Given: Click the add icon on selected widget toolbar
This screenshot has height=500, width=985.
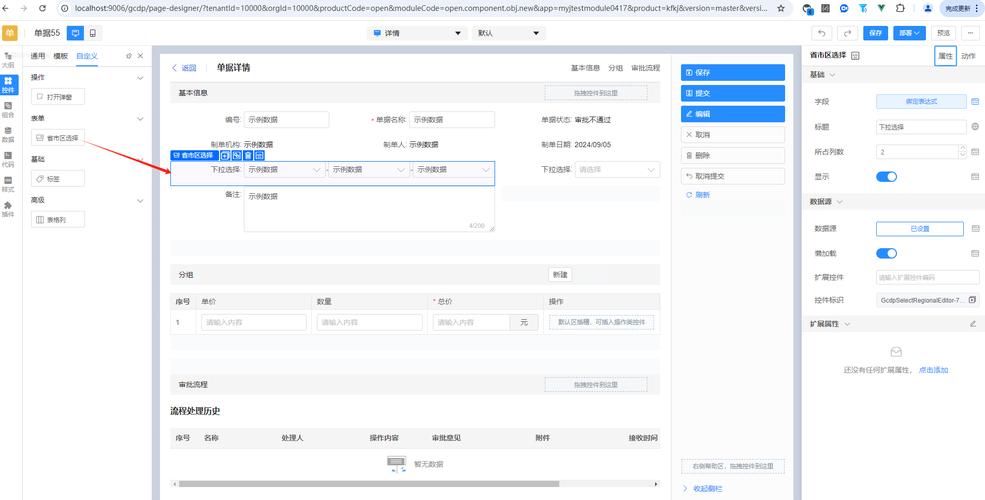Looking at the screenshot, I should (226, 155).
